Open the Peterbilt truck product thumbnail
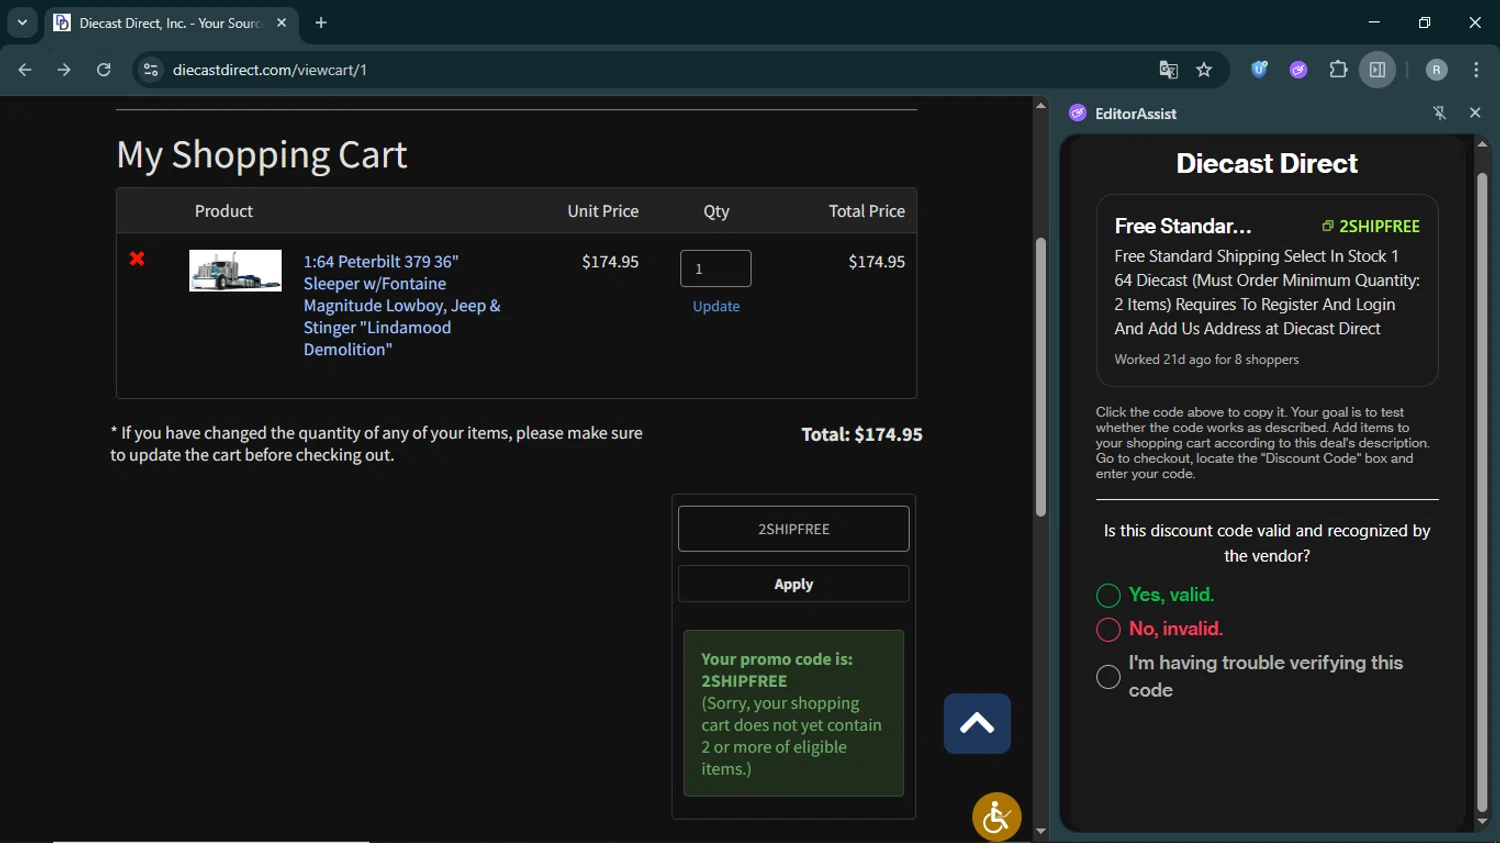 (235, 271)
